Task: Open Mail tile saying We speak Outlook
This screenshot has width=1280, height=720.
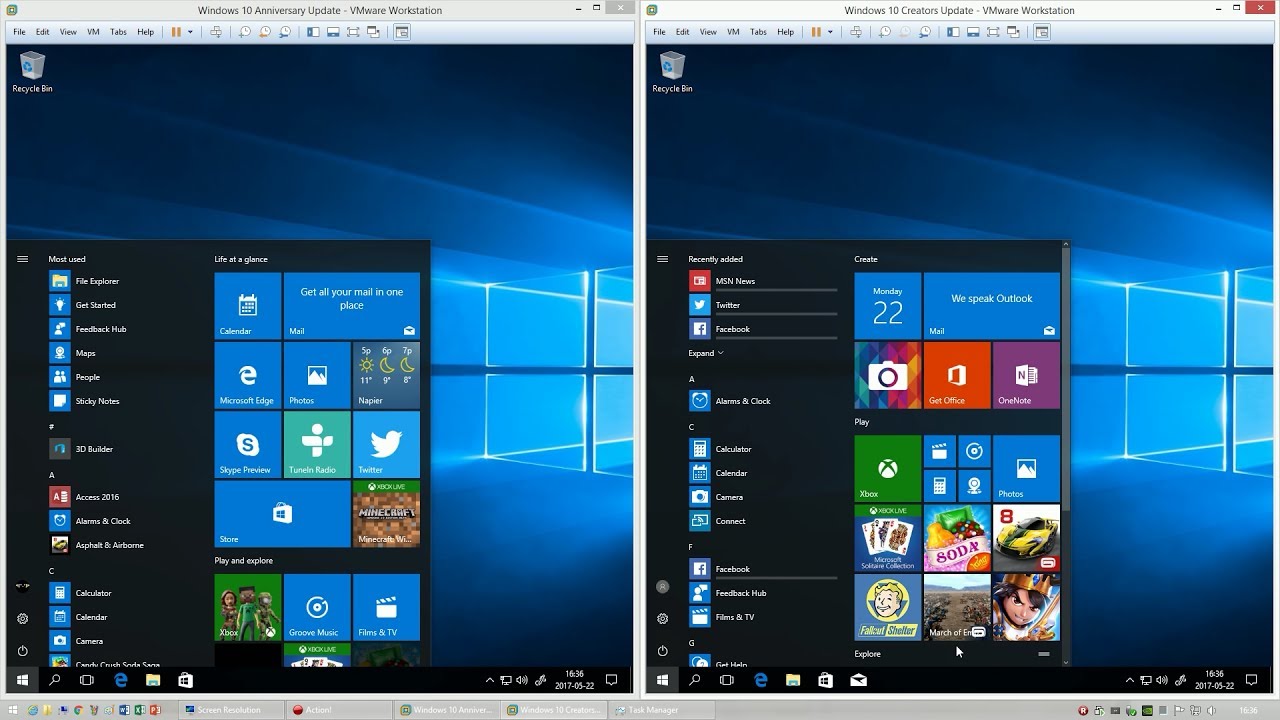Action: click(x=992, y=305)
